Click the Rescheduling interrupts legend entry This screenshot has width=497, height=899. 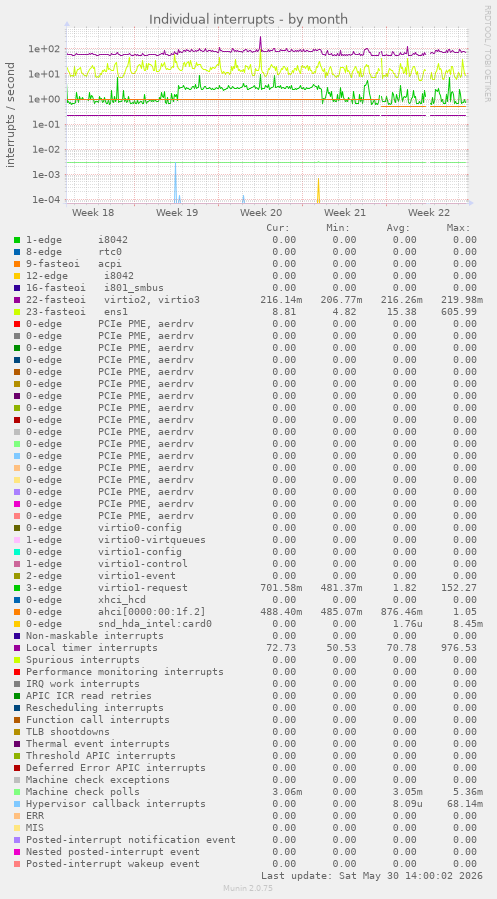coord(95,708)
